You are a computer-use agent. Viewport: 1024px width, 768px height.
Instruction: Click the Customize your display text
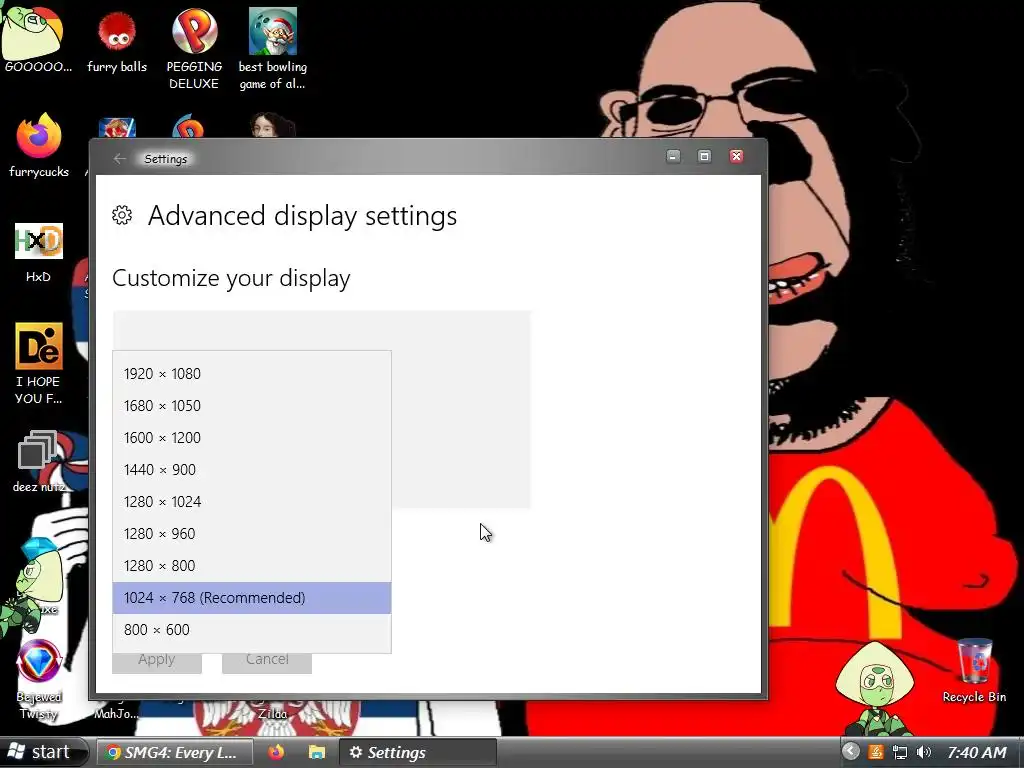click(x=231, y=278)
